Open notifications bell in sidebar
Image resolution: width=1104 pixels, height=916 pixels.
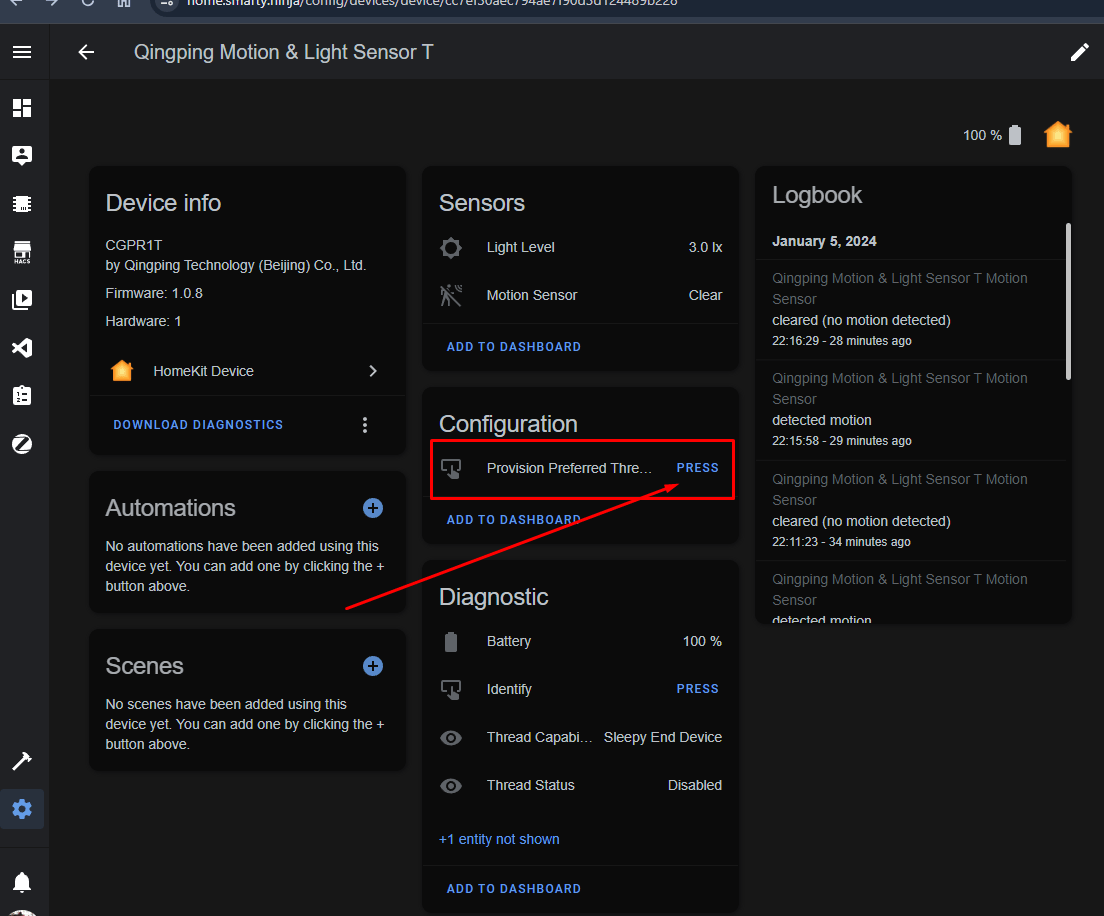click(x=22, y=882)
